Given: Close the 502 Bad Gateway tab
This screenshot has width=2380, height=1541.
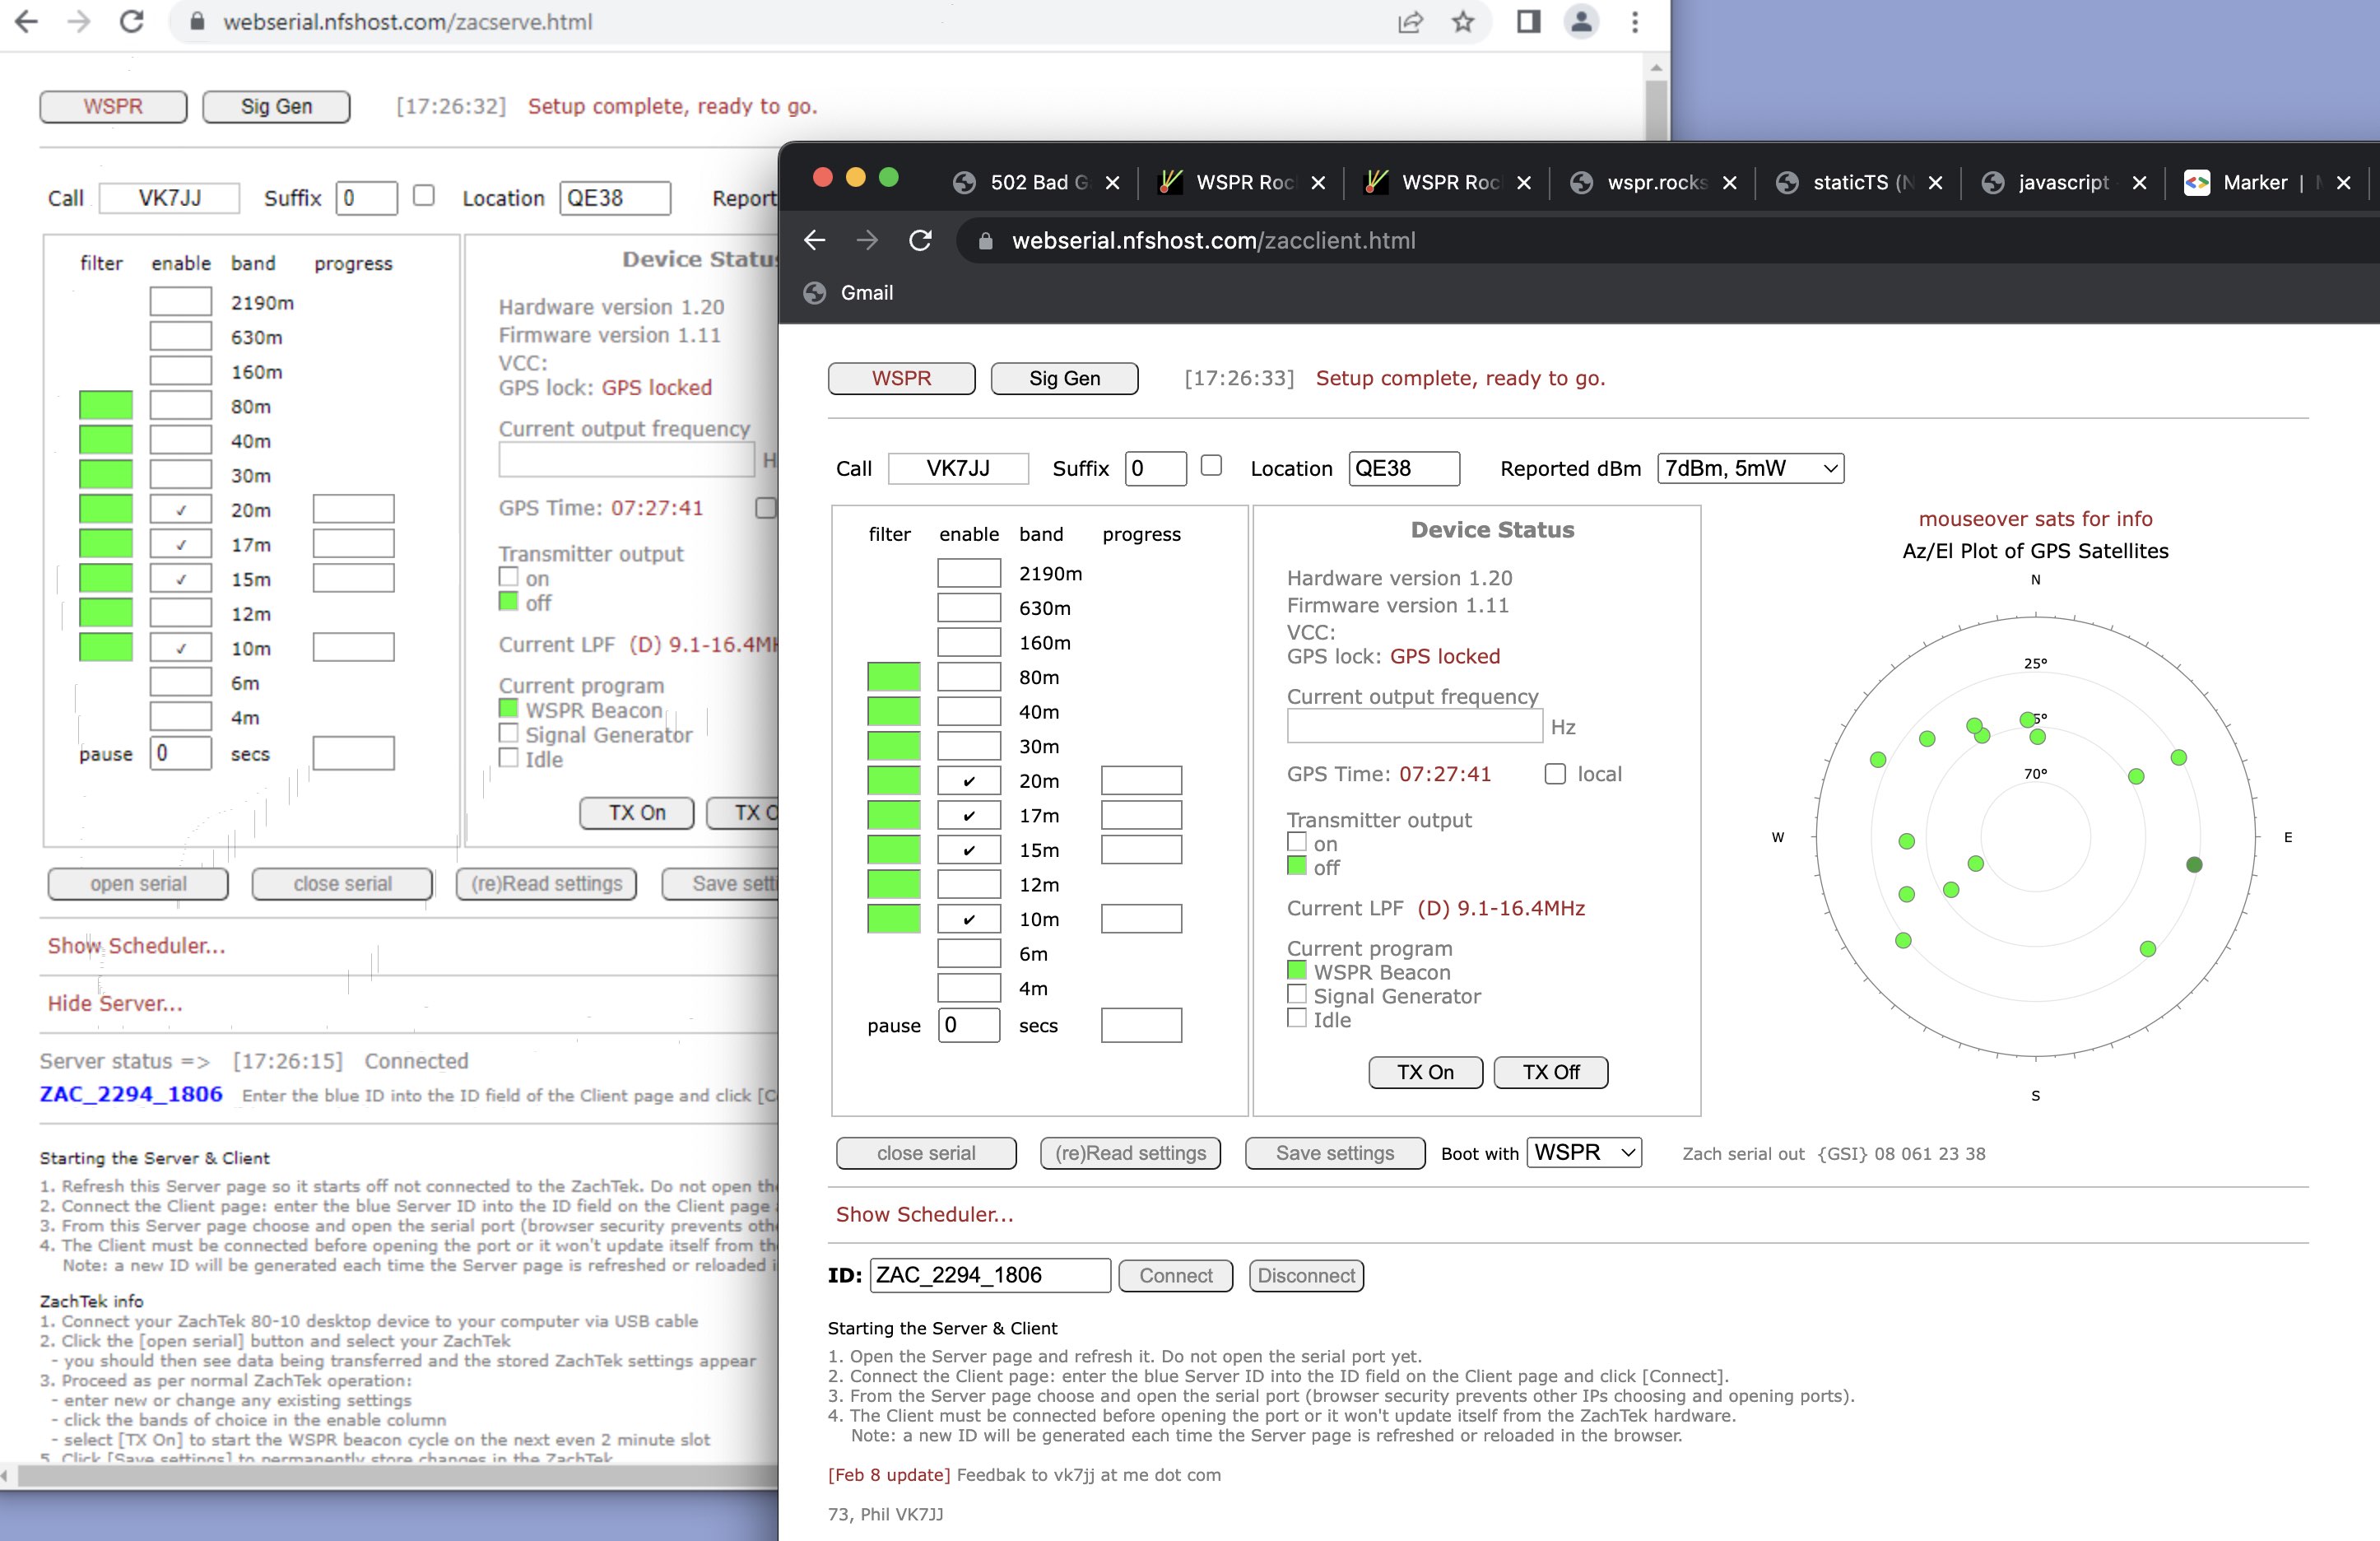Looking at the screenshot, I should (x=1112, y=183).
